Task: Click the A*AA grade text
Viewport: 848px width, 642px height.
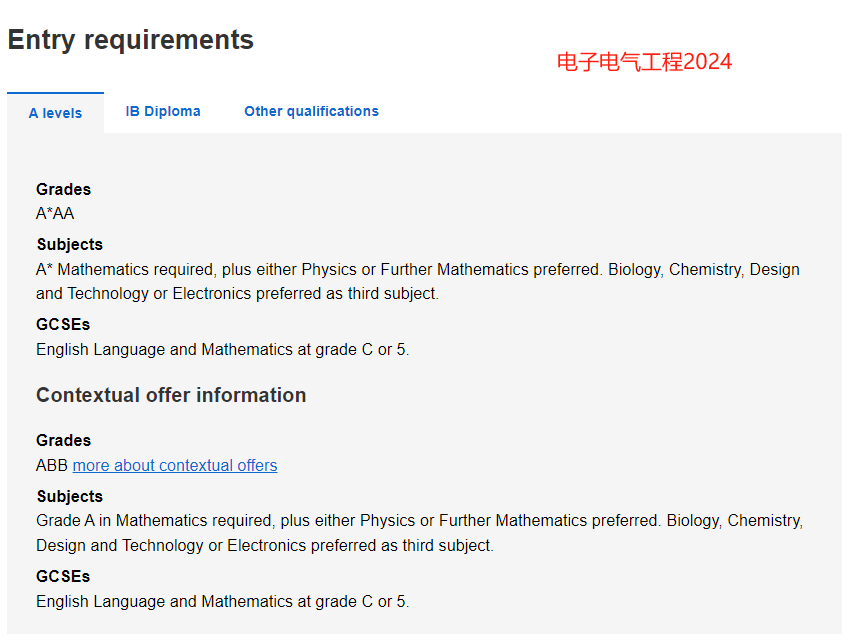Action: click(55, 214)
